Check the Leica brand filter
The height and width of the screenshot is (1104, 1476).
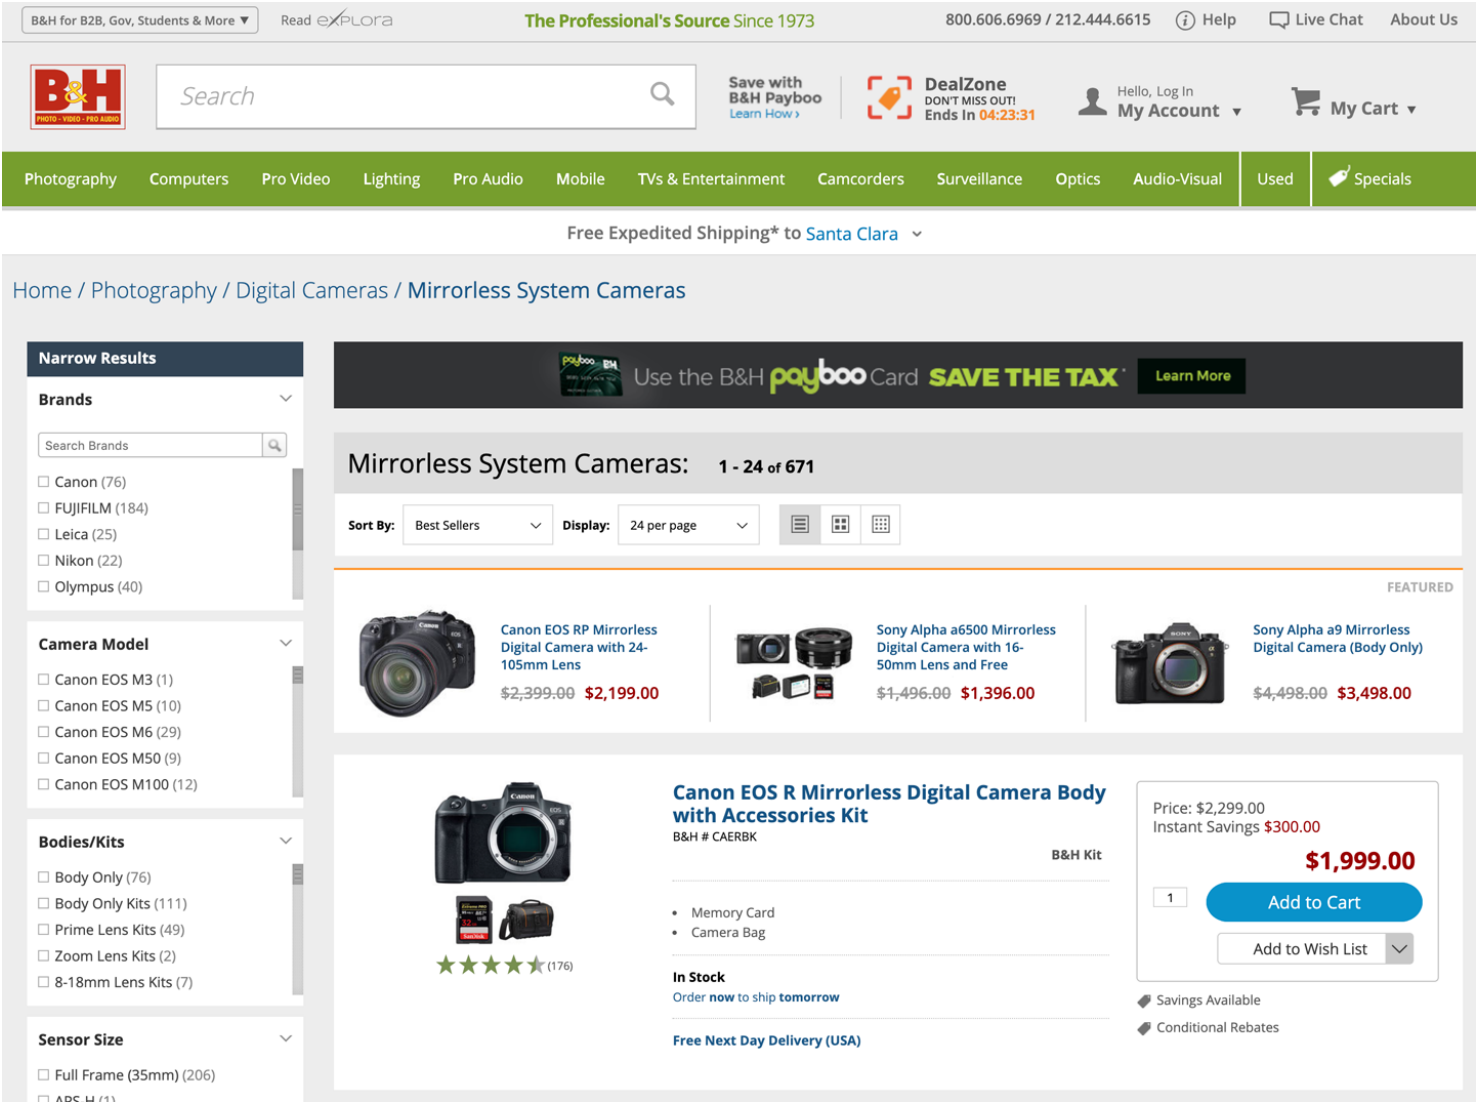[x=43, y=534]
